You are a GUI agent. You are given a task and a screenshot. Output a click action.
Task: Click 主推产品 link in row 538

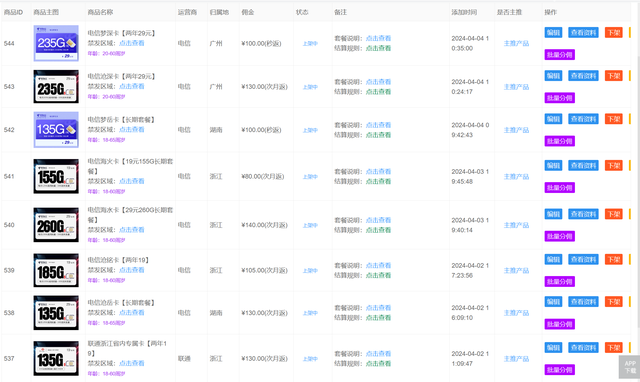coord(516,313)
